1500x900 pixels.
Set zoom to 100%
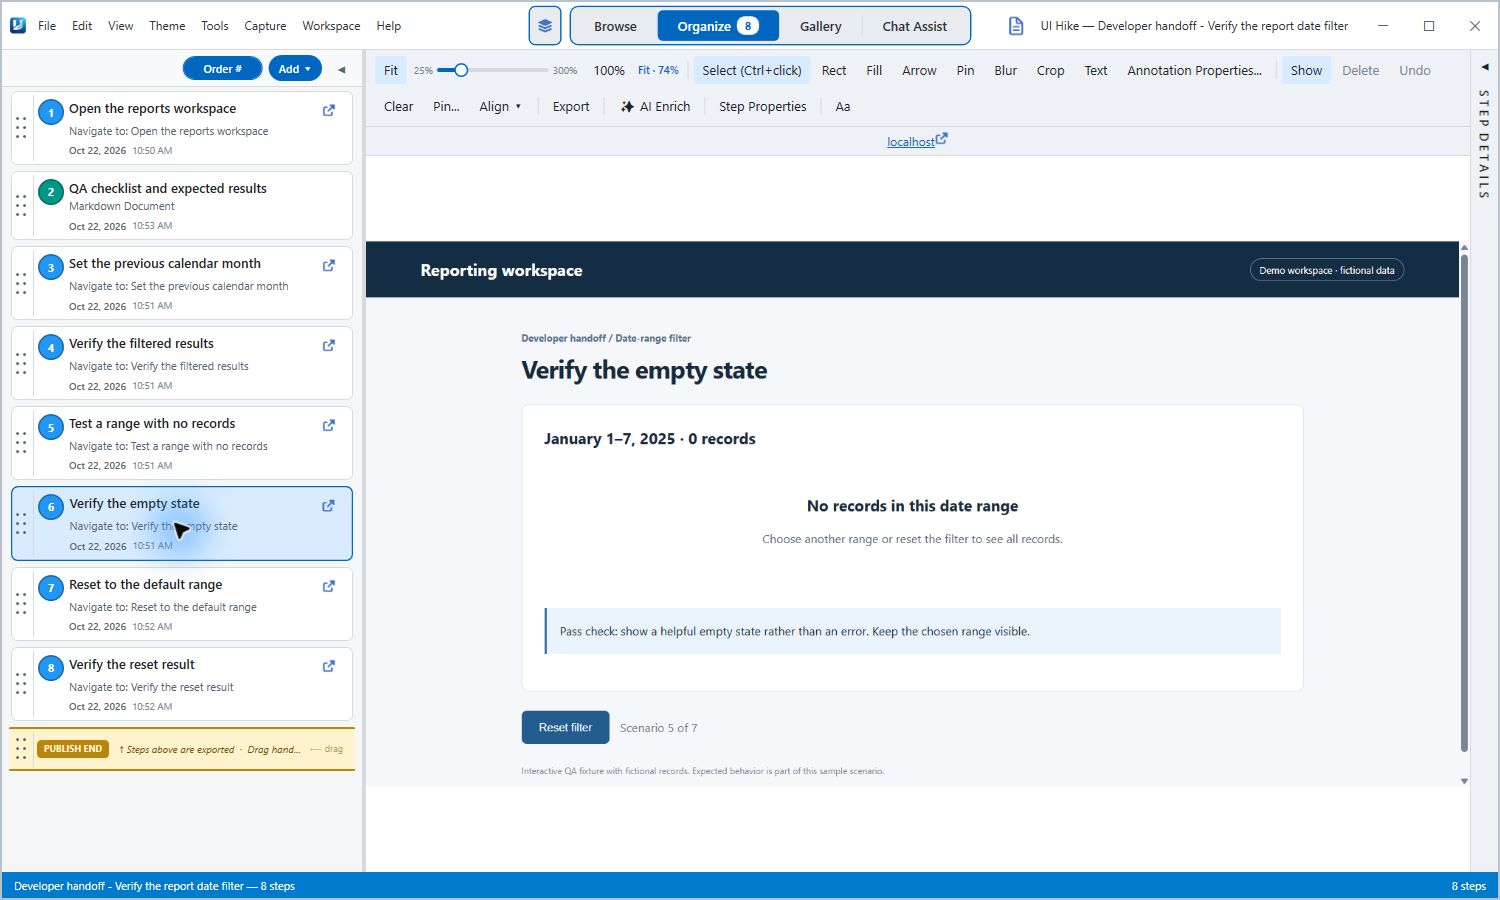point(609,70)
